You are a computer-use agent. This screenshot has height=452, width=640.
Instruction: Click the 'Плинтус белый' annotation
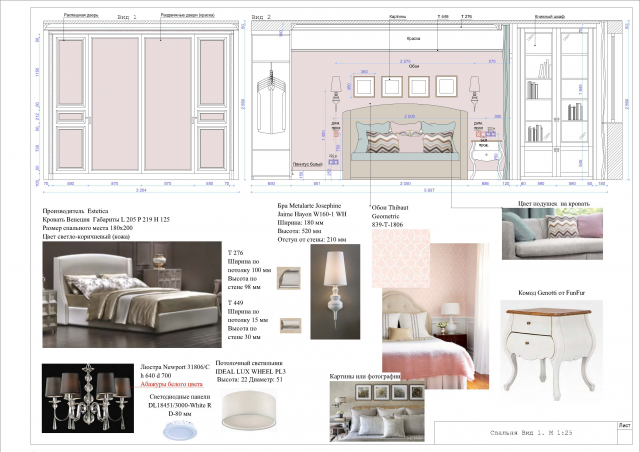(x=307, y=164)
